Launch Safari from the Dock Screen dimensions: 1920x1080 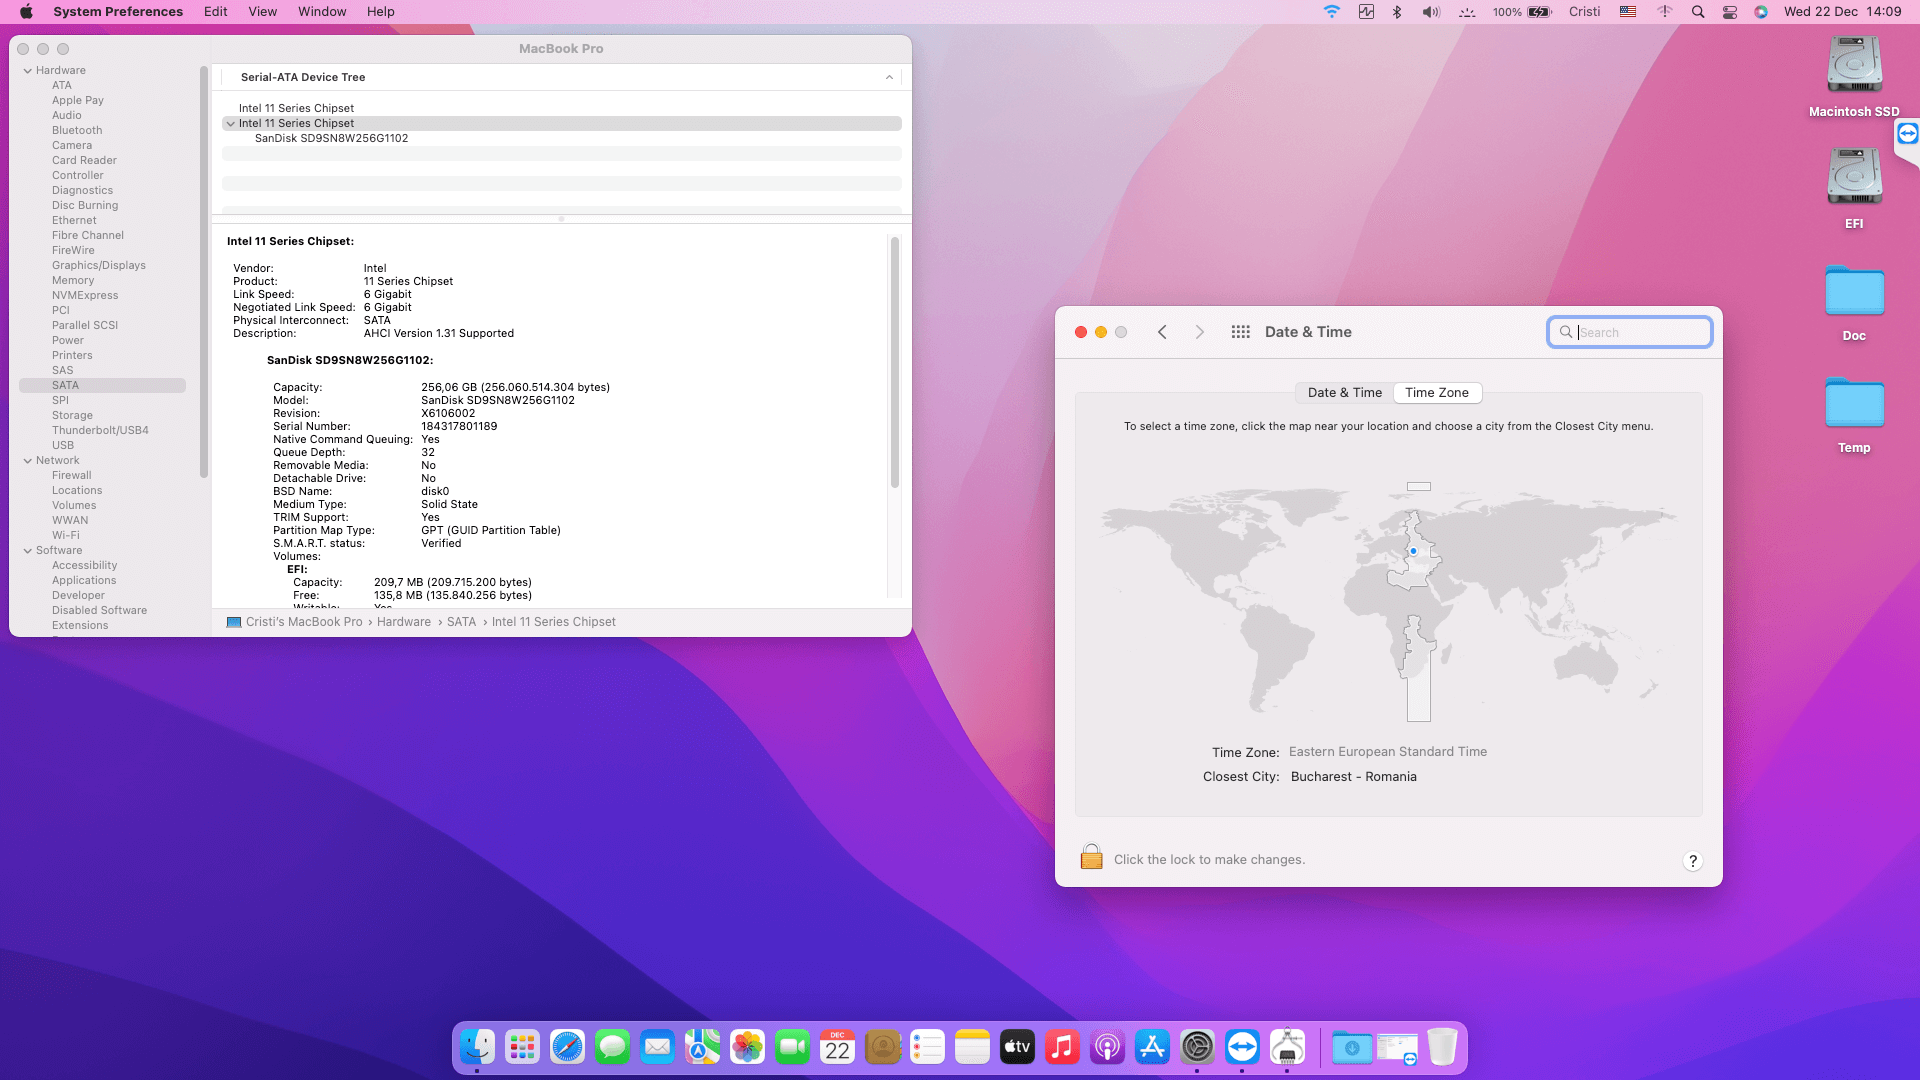(567, 1047)
